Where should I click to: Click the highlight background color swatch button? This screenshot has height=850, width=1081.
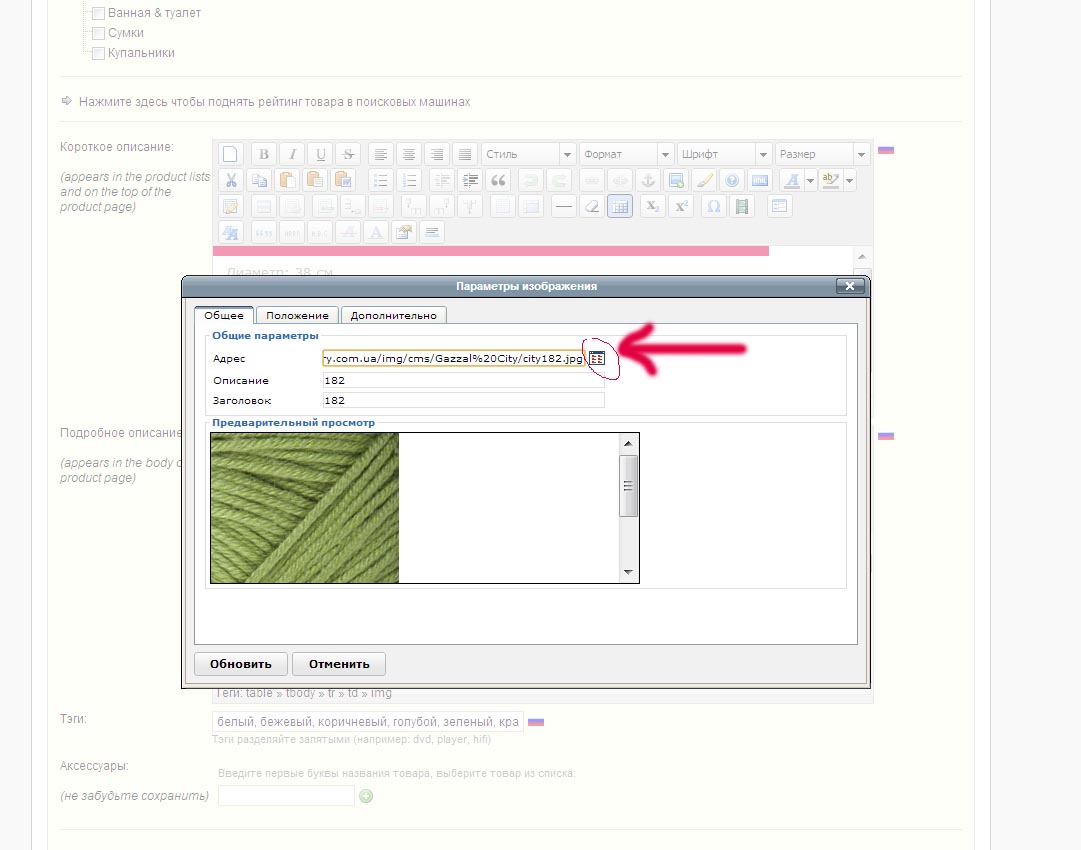pyautogui.click(x=831, y=180)
